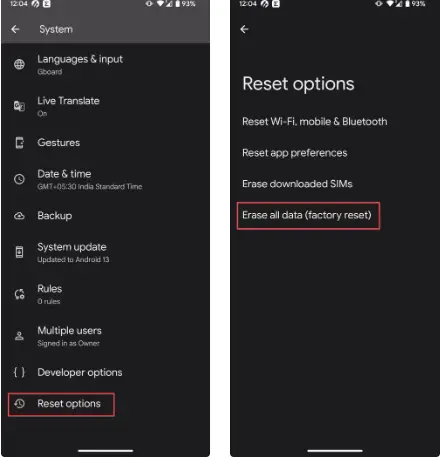Tap the globe icon for Languages & input
Viewport: 440px width, 457px height.
pyautogui.click(x=19, y=64)
